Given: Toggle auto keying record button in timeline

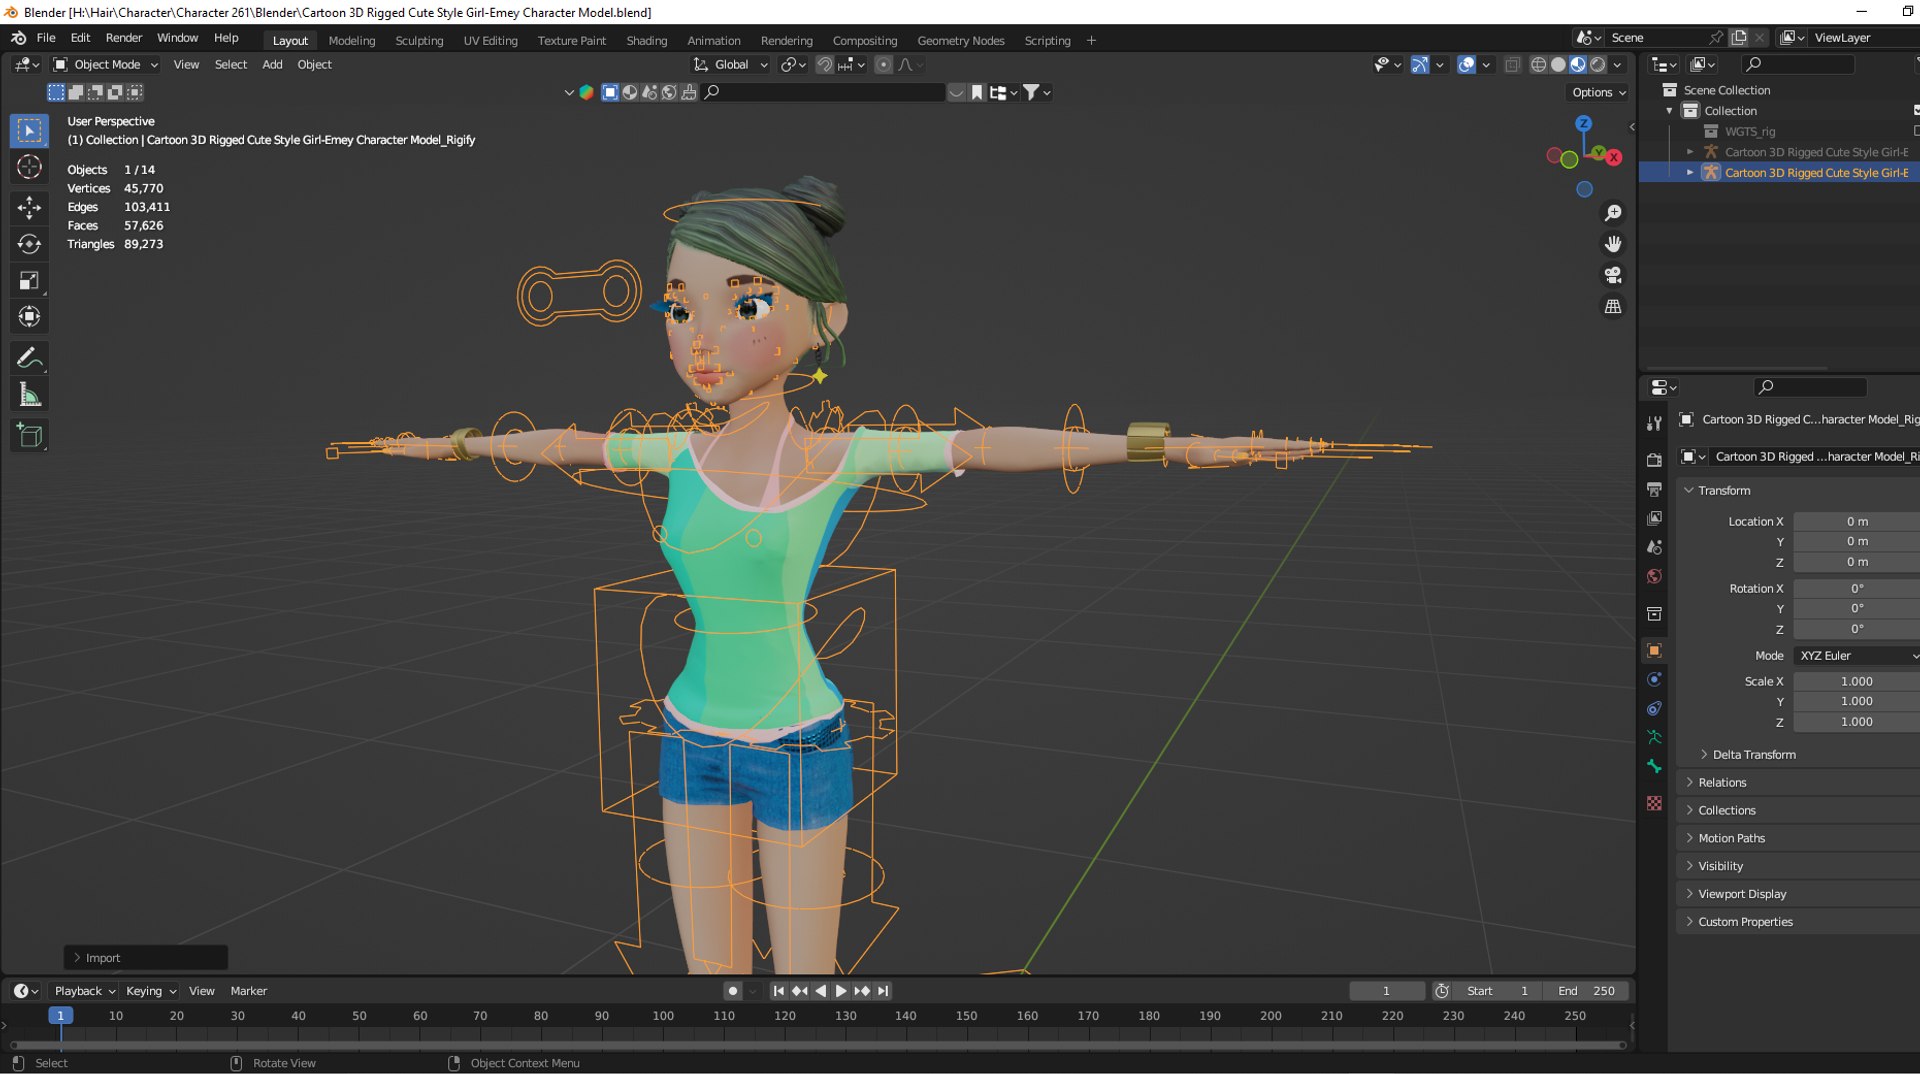Looking at the screenshot, I should click(x=733, y=991).
